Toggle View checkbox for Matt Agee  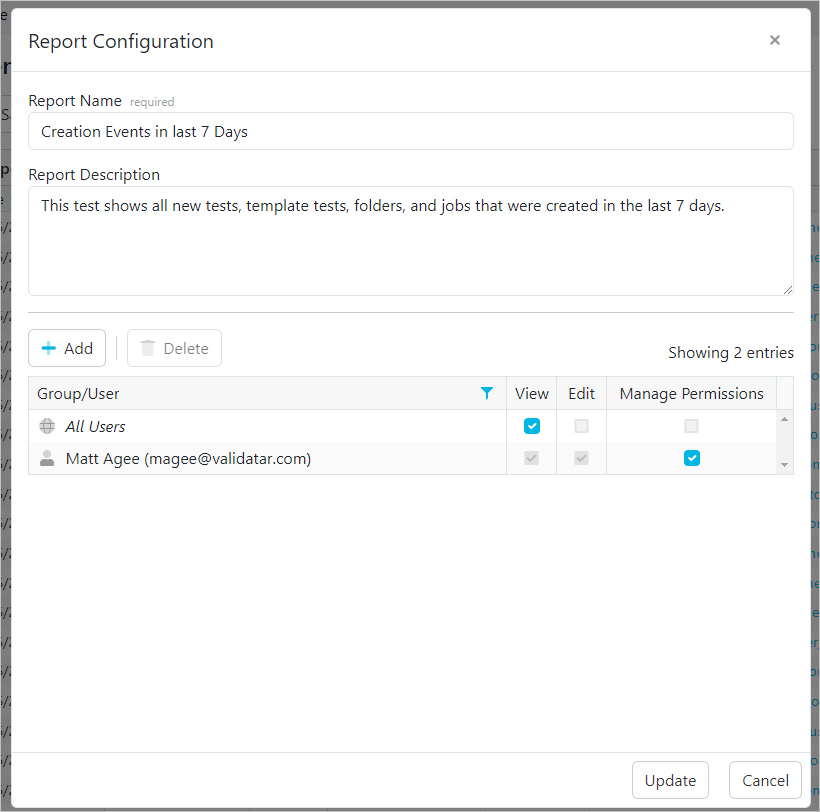click(531, 459)
